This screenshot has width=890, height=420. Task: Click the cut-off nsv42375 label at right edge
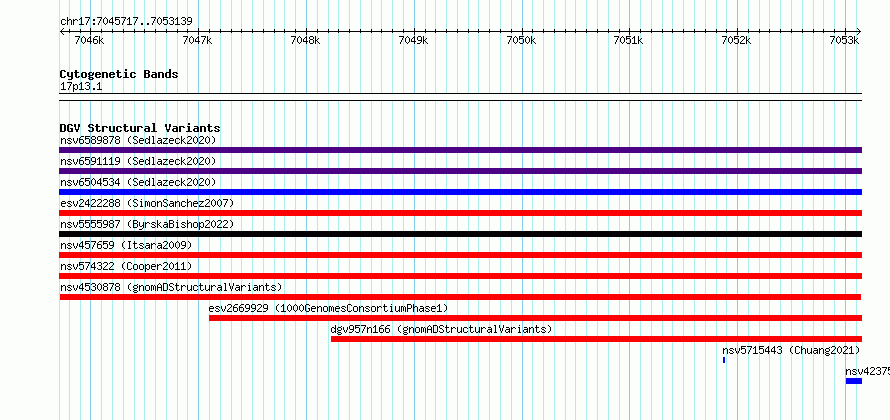tap(867, 372)
